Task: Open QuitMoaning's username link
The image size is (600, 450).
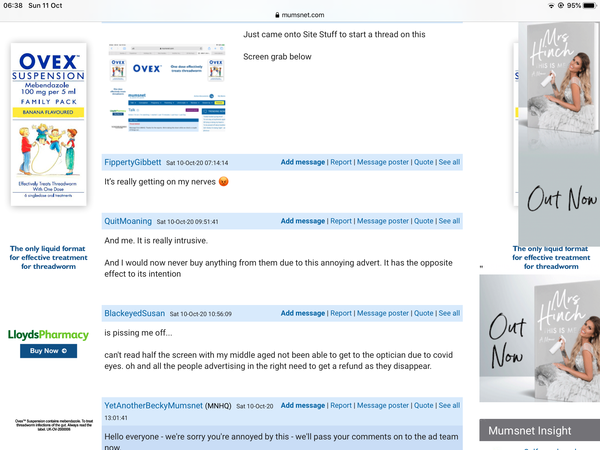Action: tap(128, 221)
